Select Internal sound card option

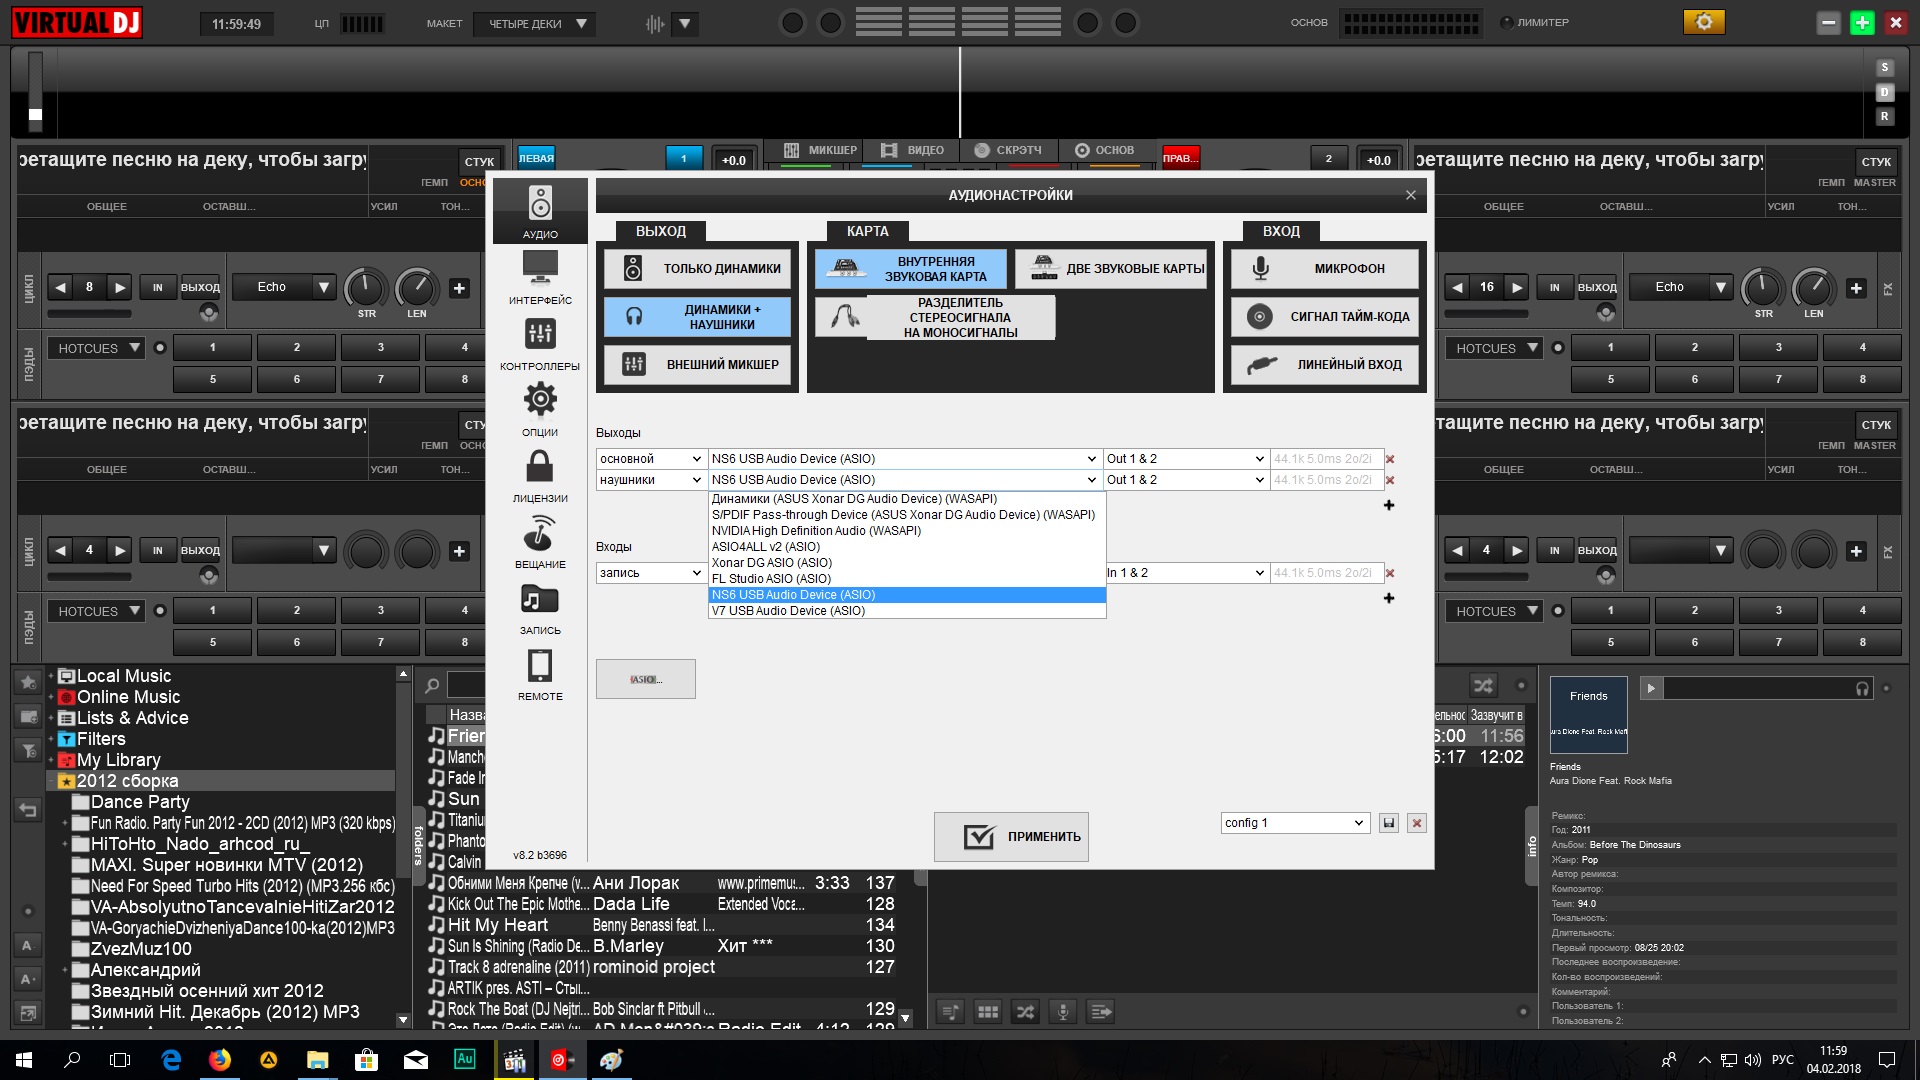pyautogui.click(x=911, y=269)
